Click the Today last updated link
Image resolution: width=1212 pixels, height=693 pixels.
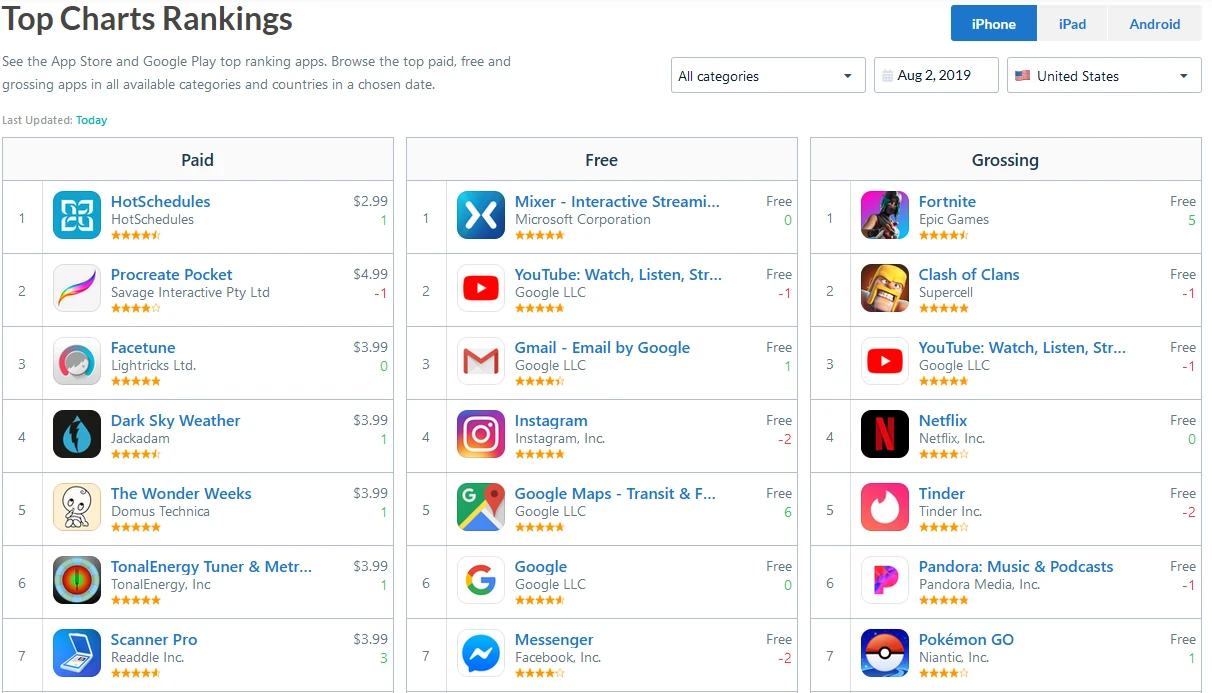pos(91,120)
